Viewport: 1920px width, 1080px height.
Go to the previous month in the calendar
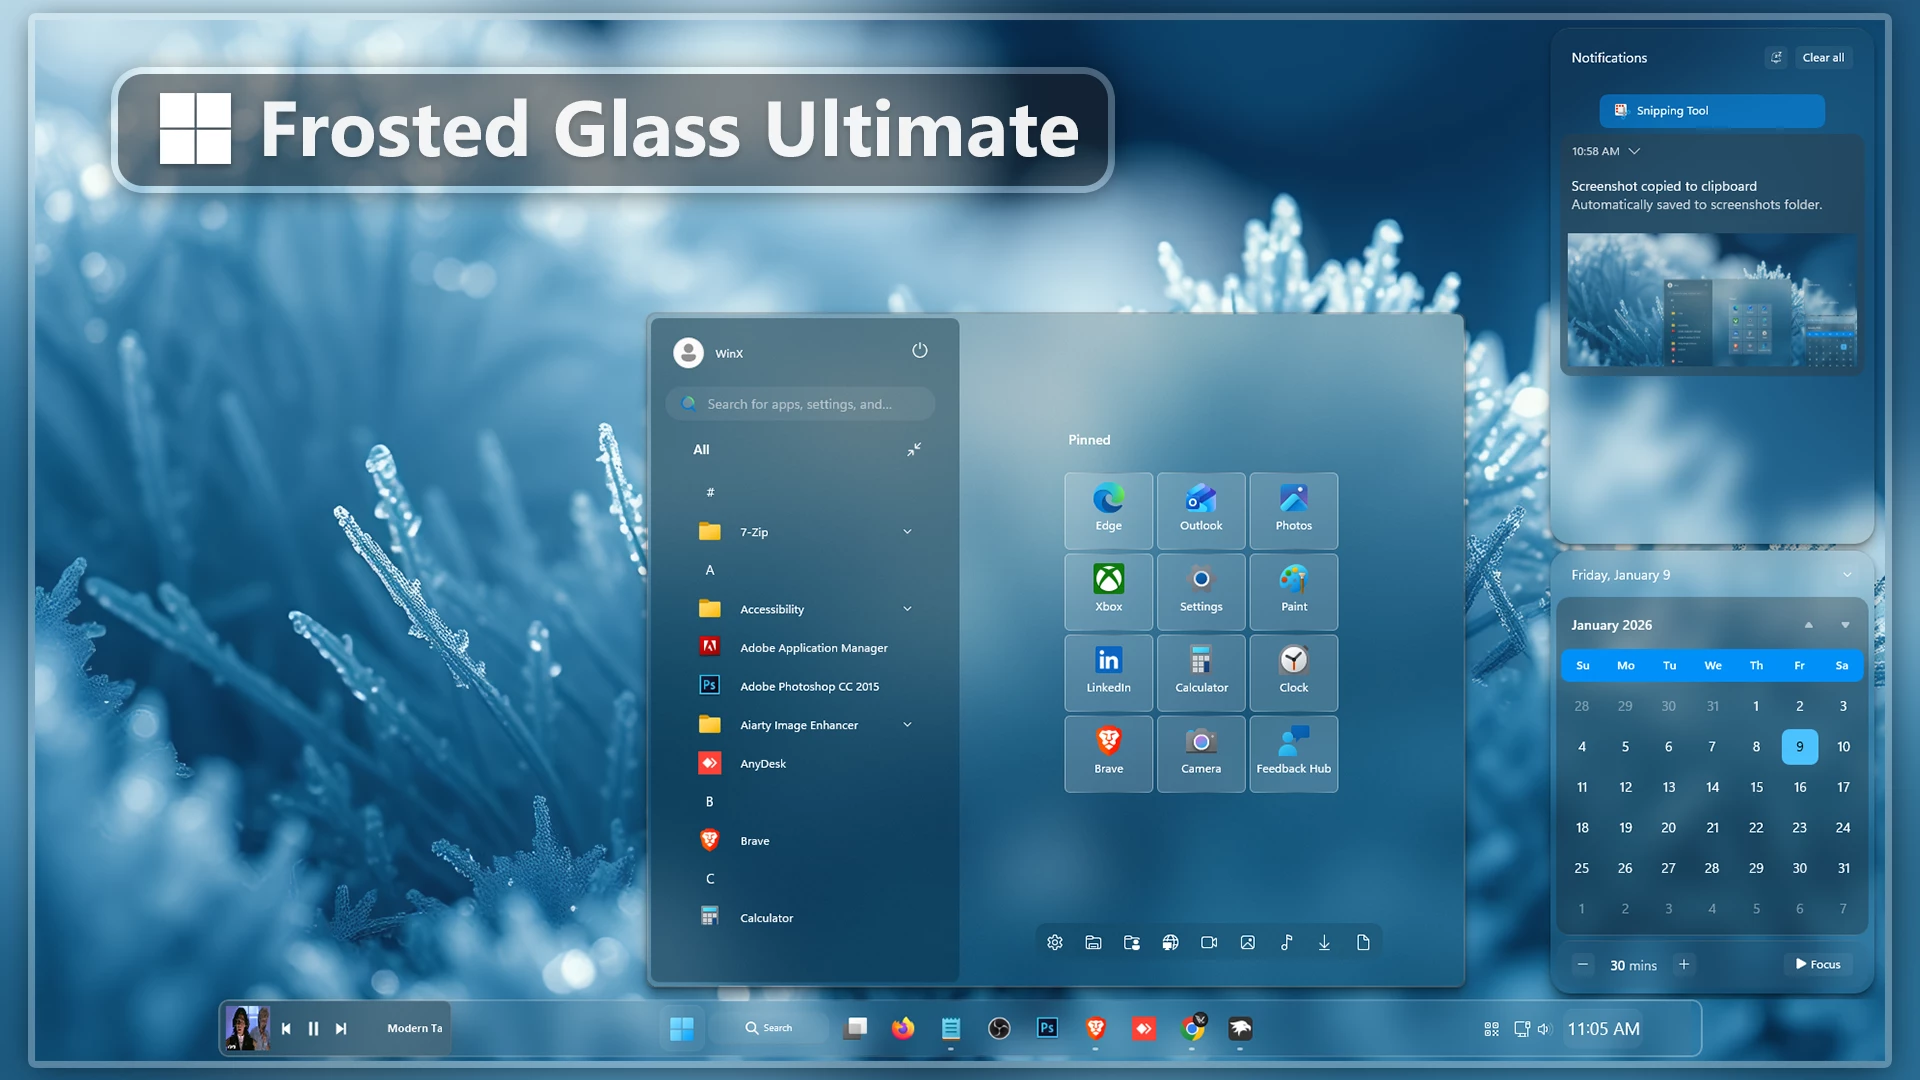1808,625
